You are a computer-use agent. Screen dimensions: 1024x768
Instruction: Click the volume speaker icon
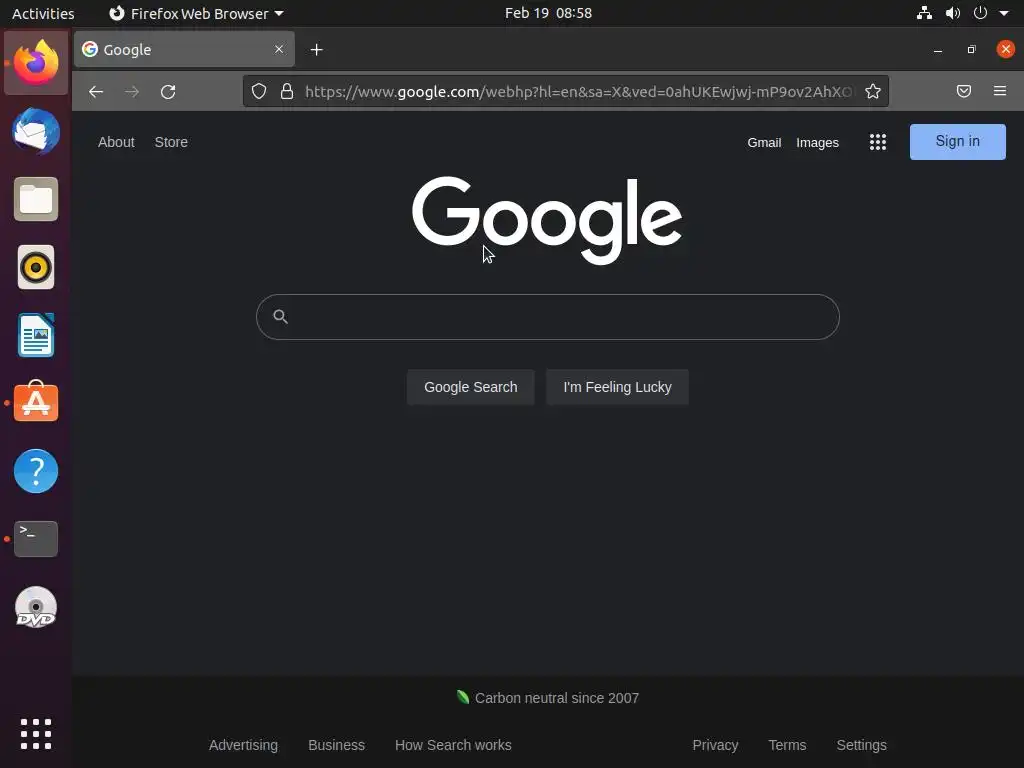[953, 13]
